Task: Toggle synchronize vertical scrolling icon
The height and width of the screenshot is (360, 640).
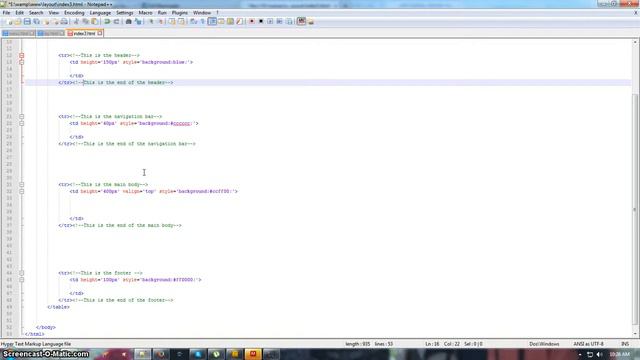Action: pos(172,22)
